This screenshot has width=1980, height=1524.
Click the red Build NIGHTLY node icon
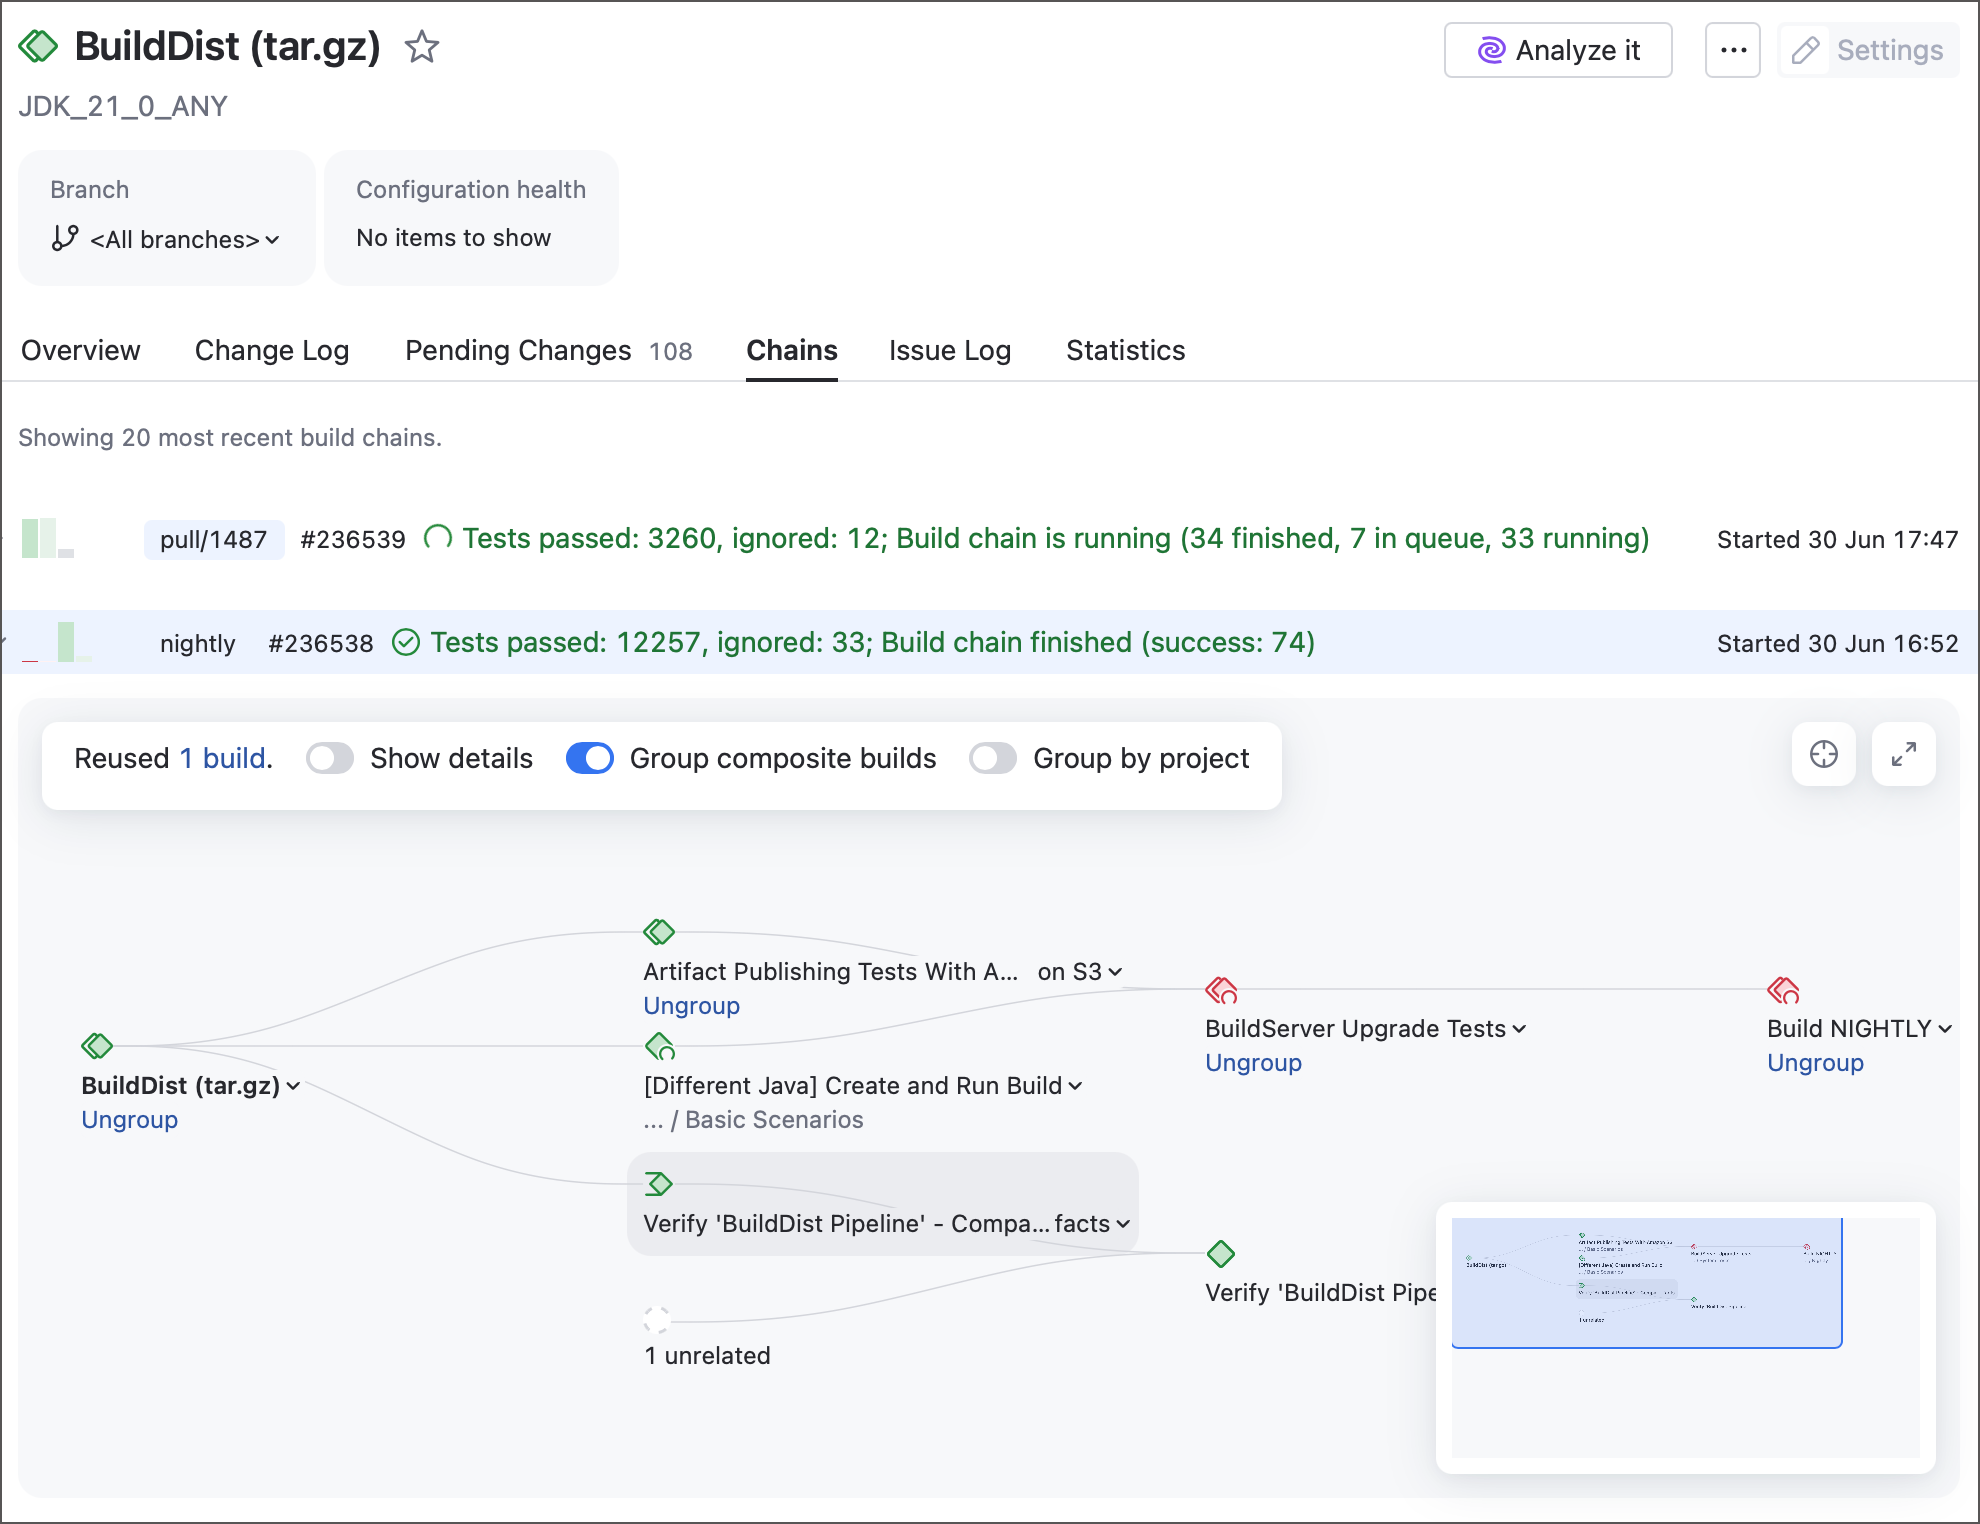pos(1784,990)
